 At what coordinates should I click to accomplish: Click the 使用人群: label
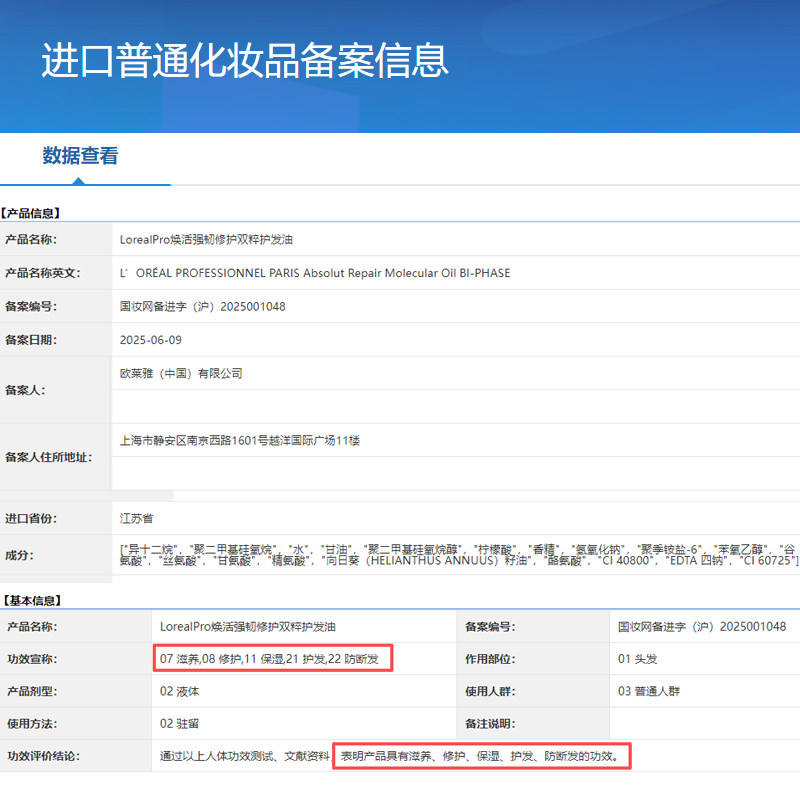tap(490, 691)
